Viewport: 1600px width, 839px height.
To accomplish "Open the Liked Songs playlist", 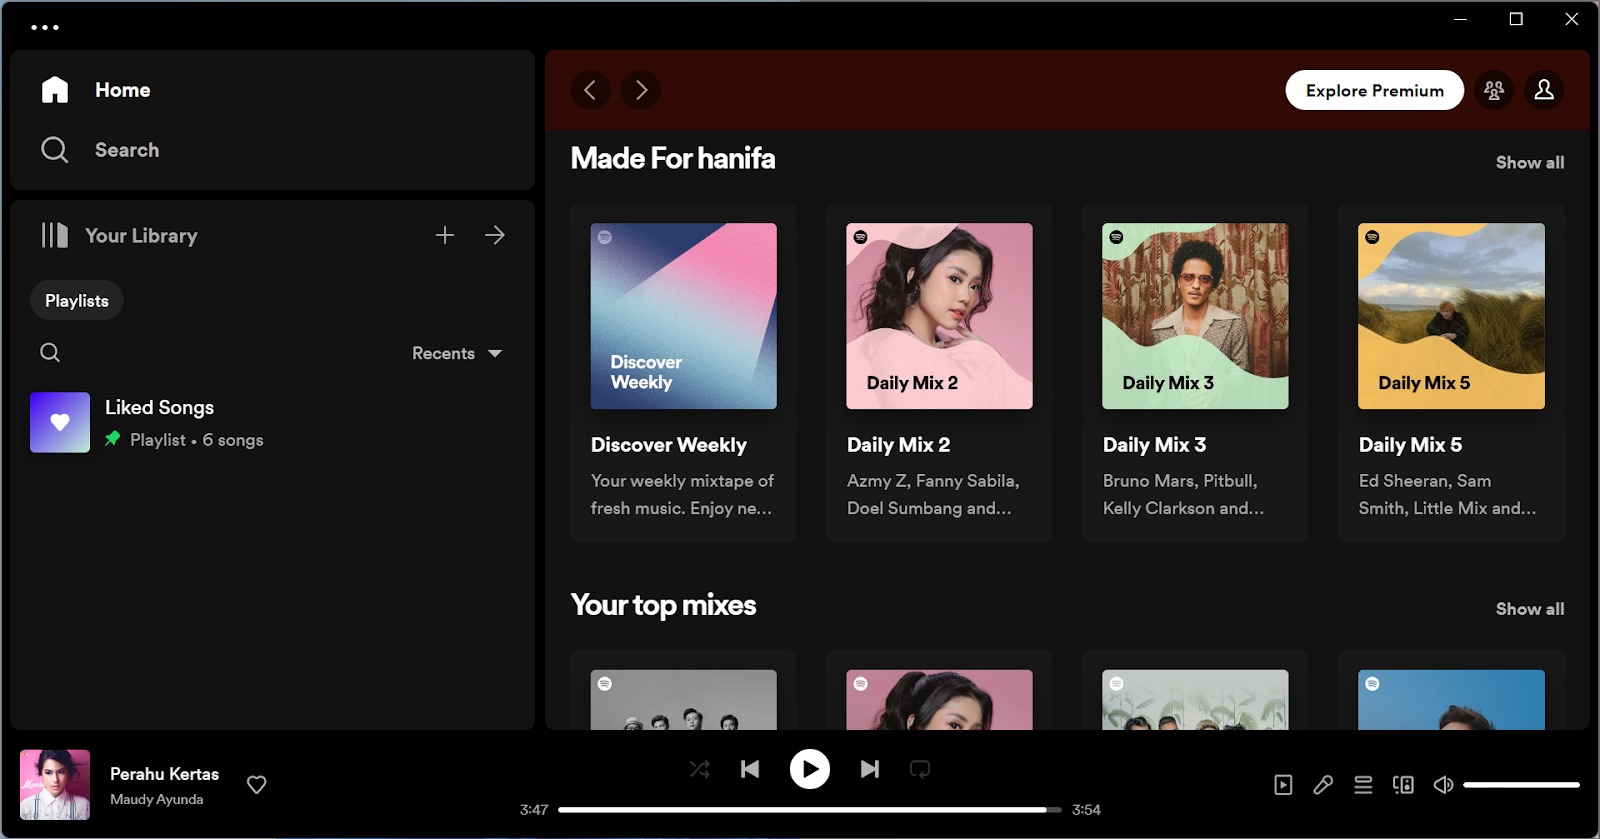I will point(272,422).
